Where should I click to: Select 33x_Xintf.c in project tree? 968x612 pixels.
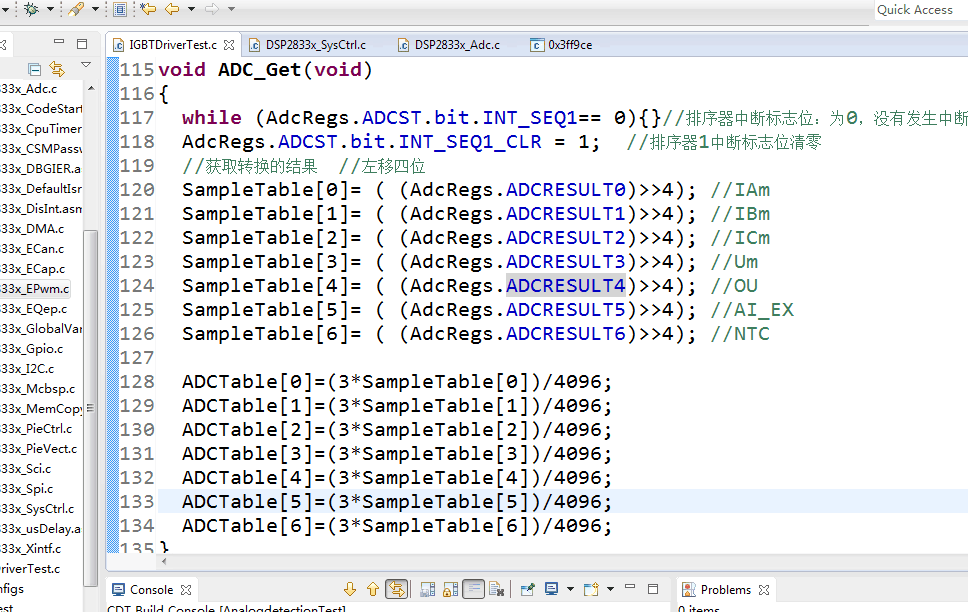click(x=31, y=548)
